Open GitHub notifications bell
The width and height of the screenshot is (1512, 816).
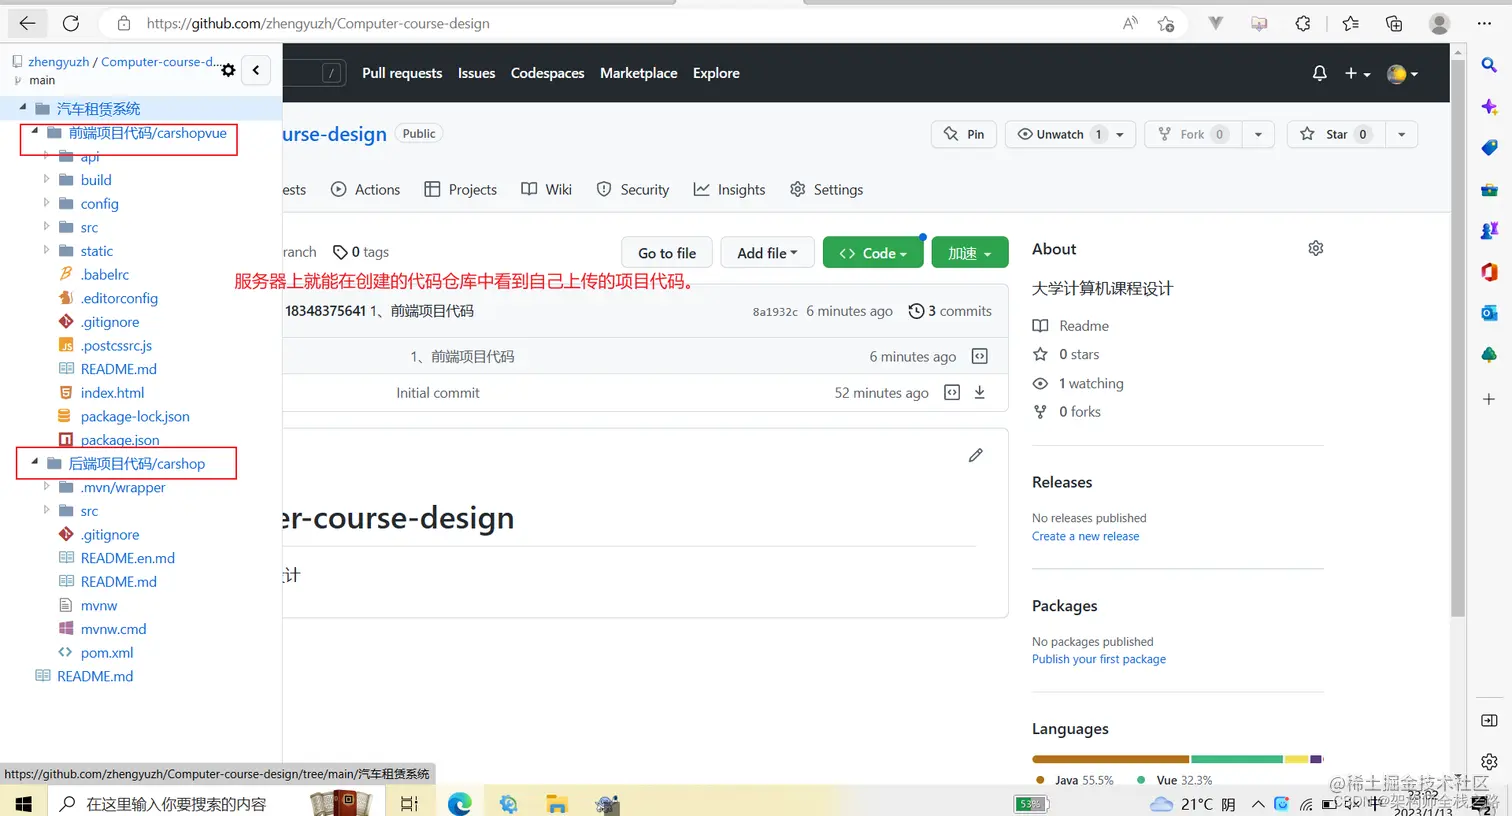(1320, 73)
